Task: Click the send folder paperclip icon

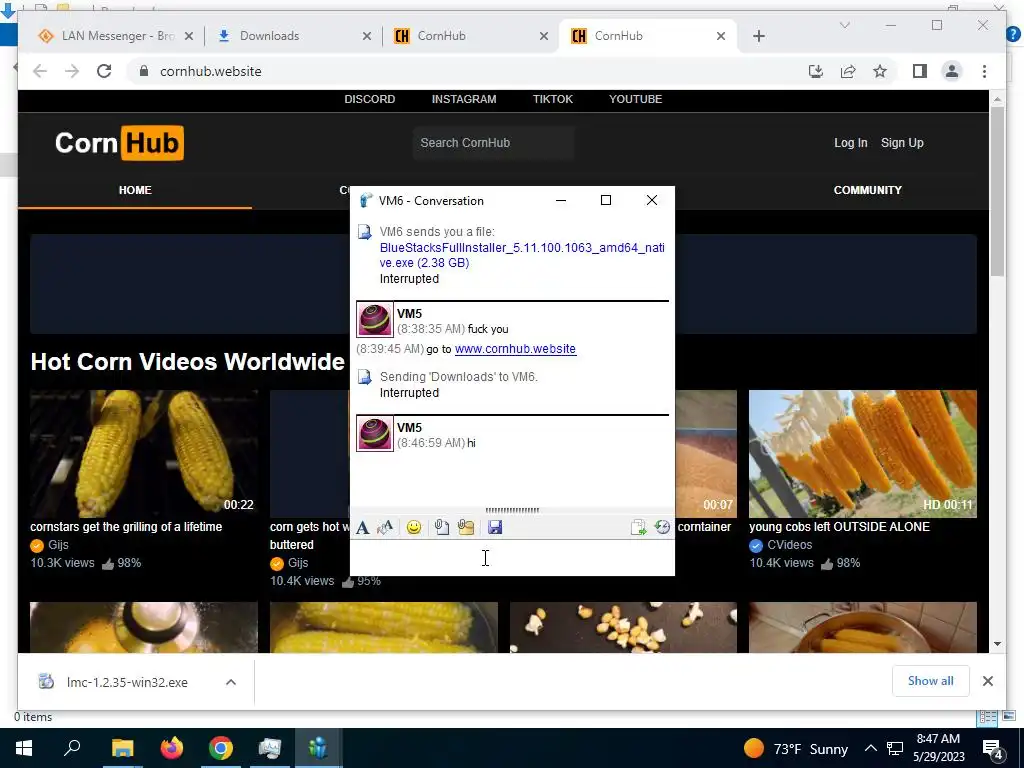Action: point(466,528)
